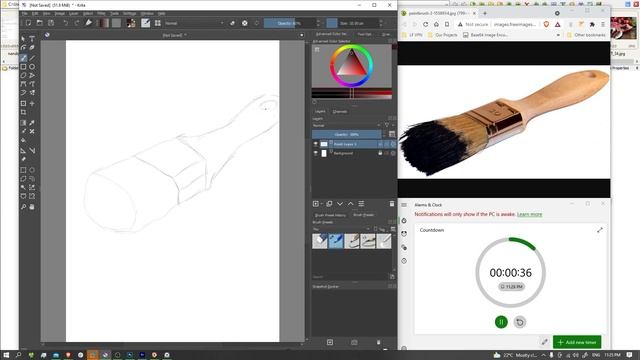
Task: Open a file using Krita toolbar icon
Action: 40,23
